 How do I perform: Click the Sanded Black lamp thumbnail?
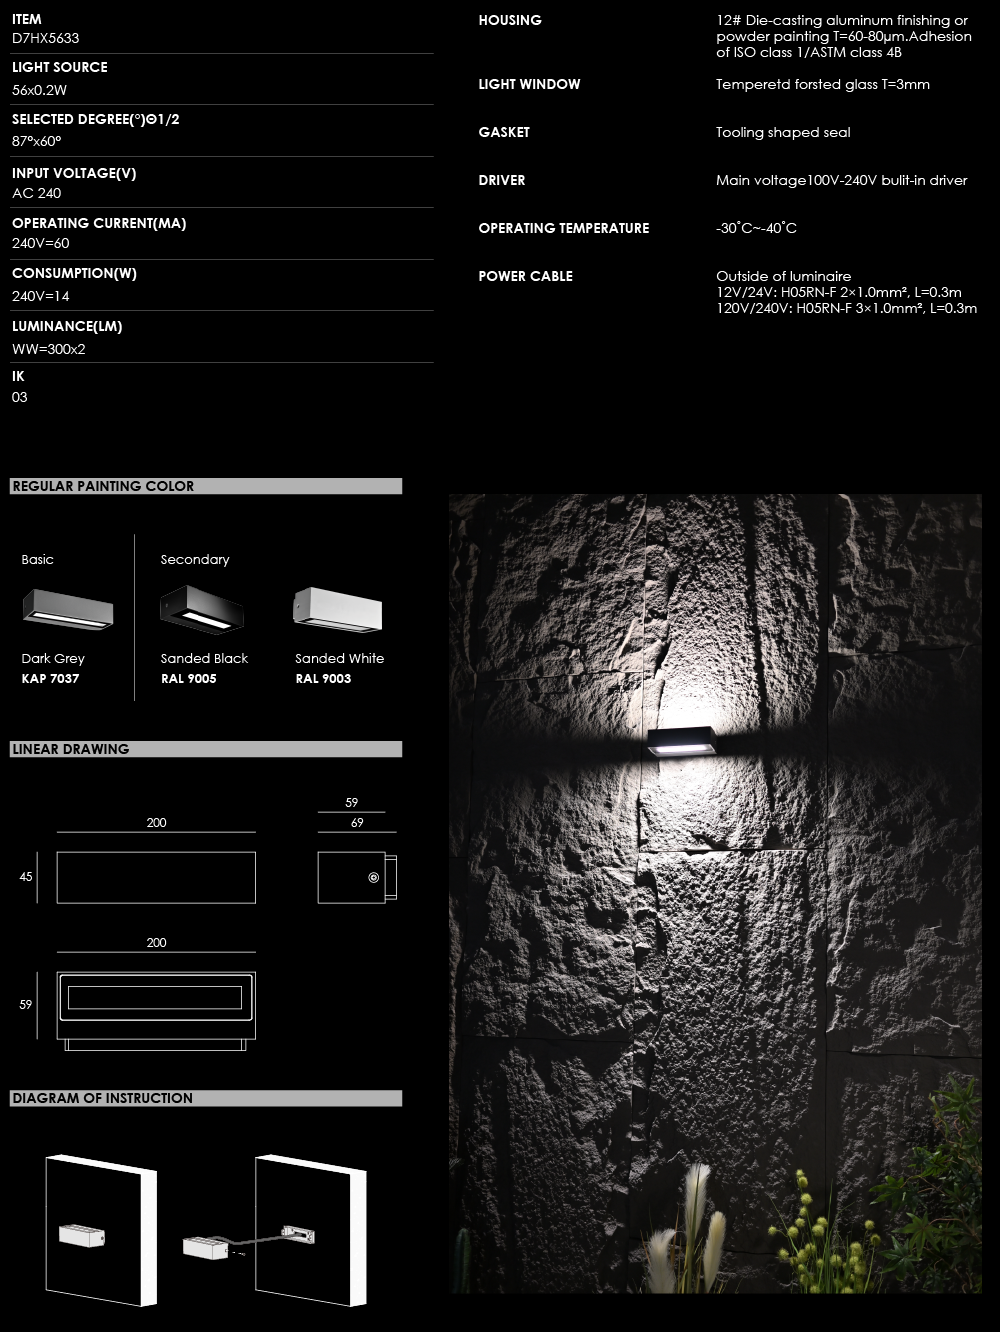click(202, 609)
